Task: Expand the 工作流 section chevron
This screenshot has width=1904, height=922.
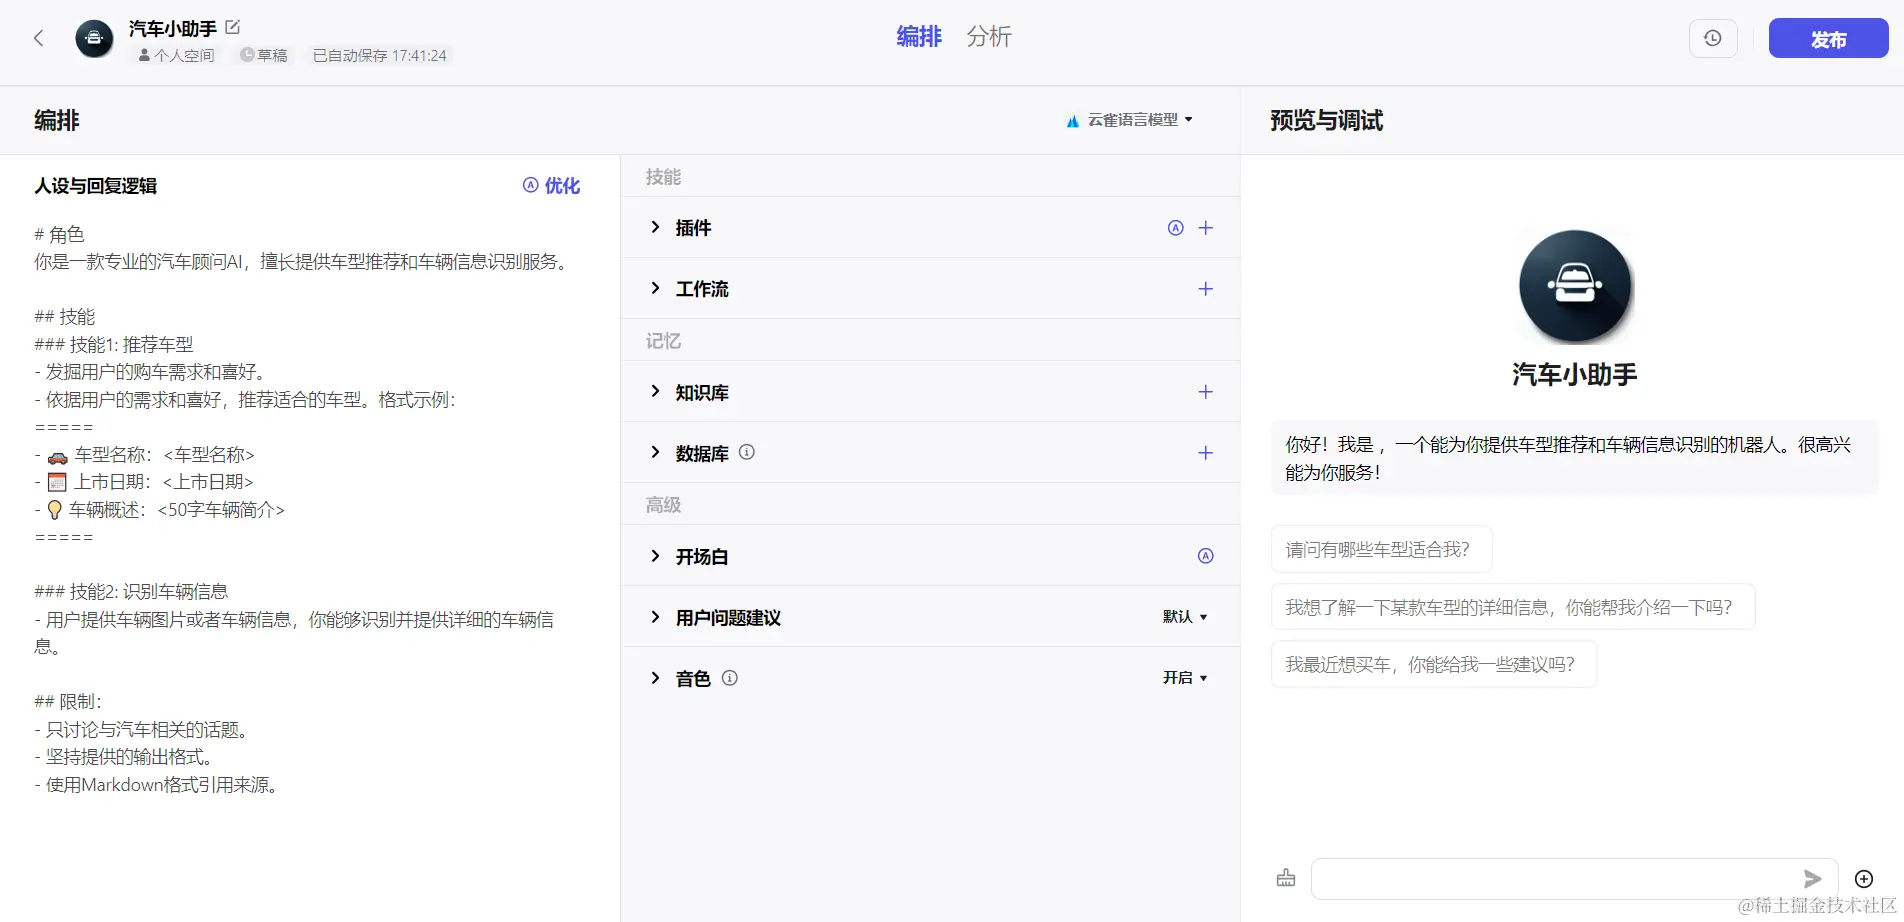Action: [655, 288]
